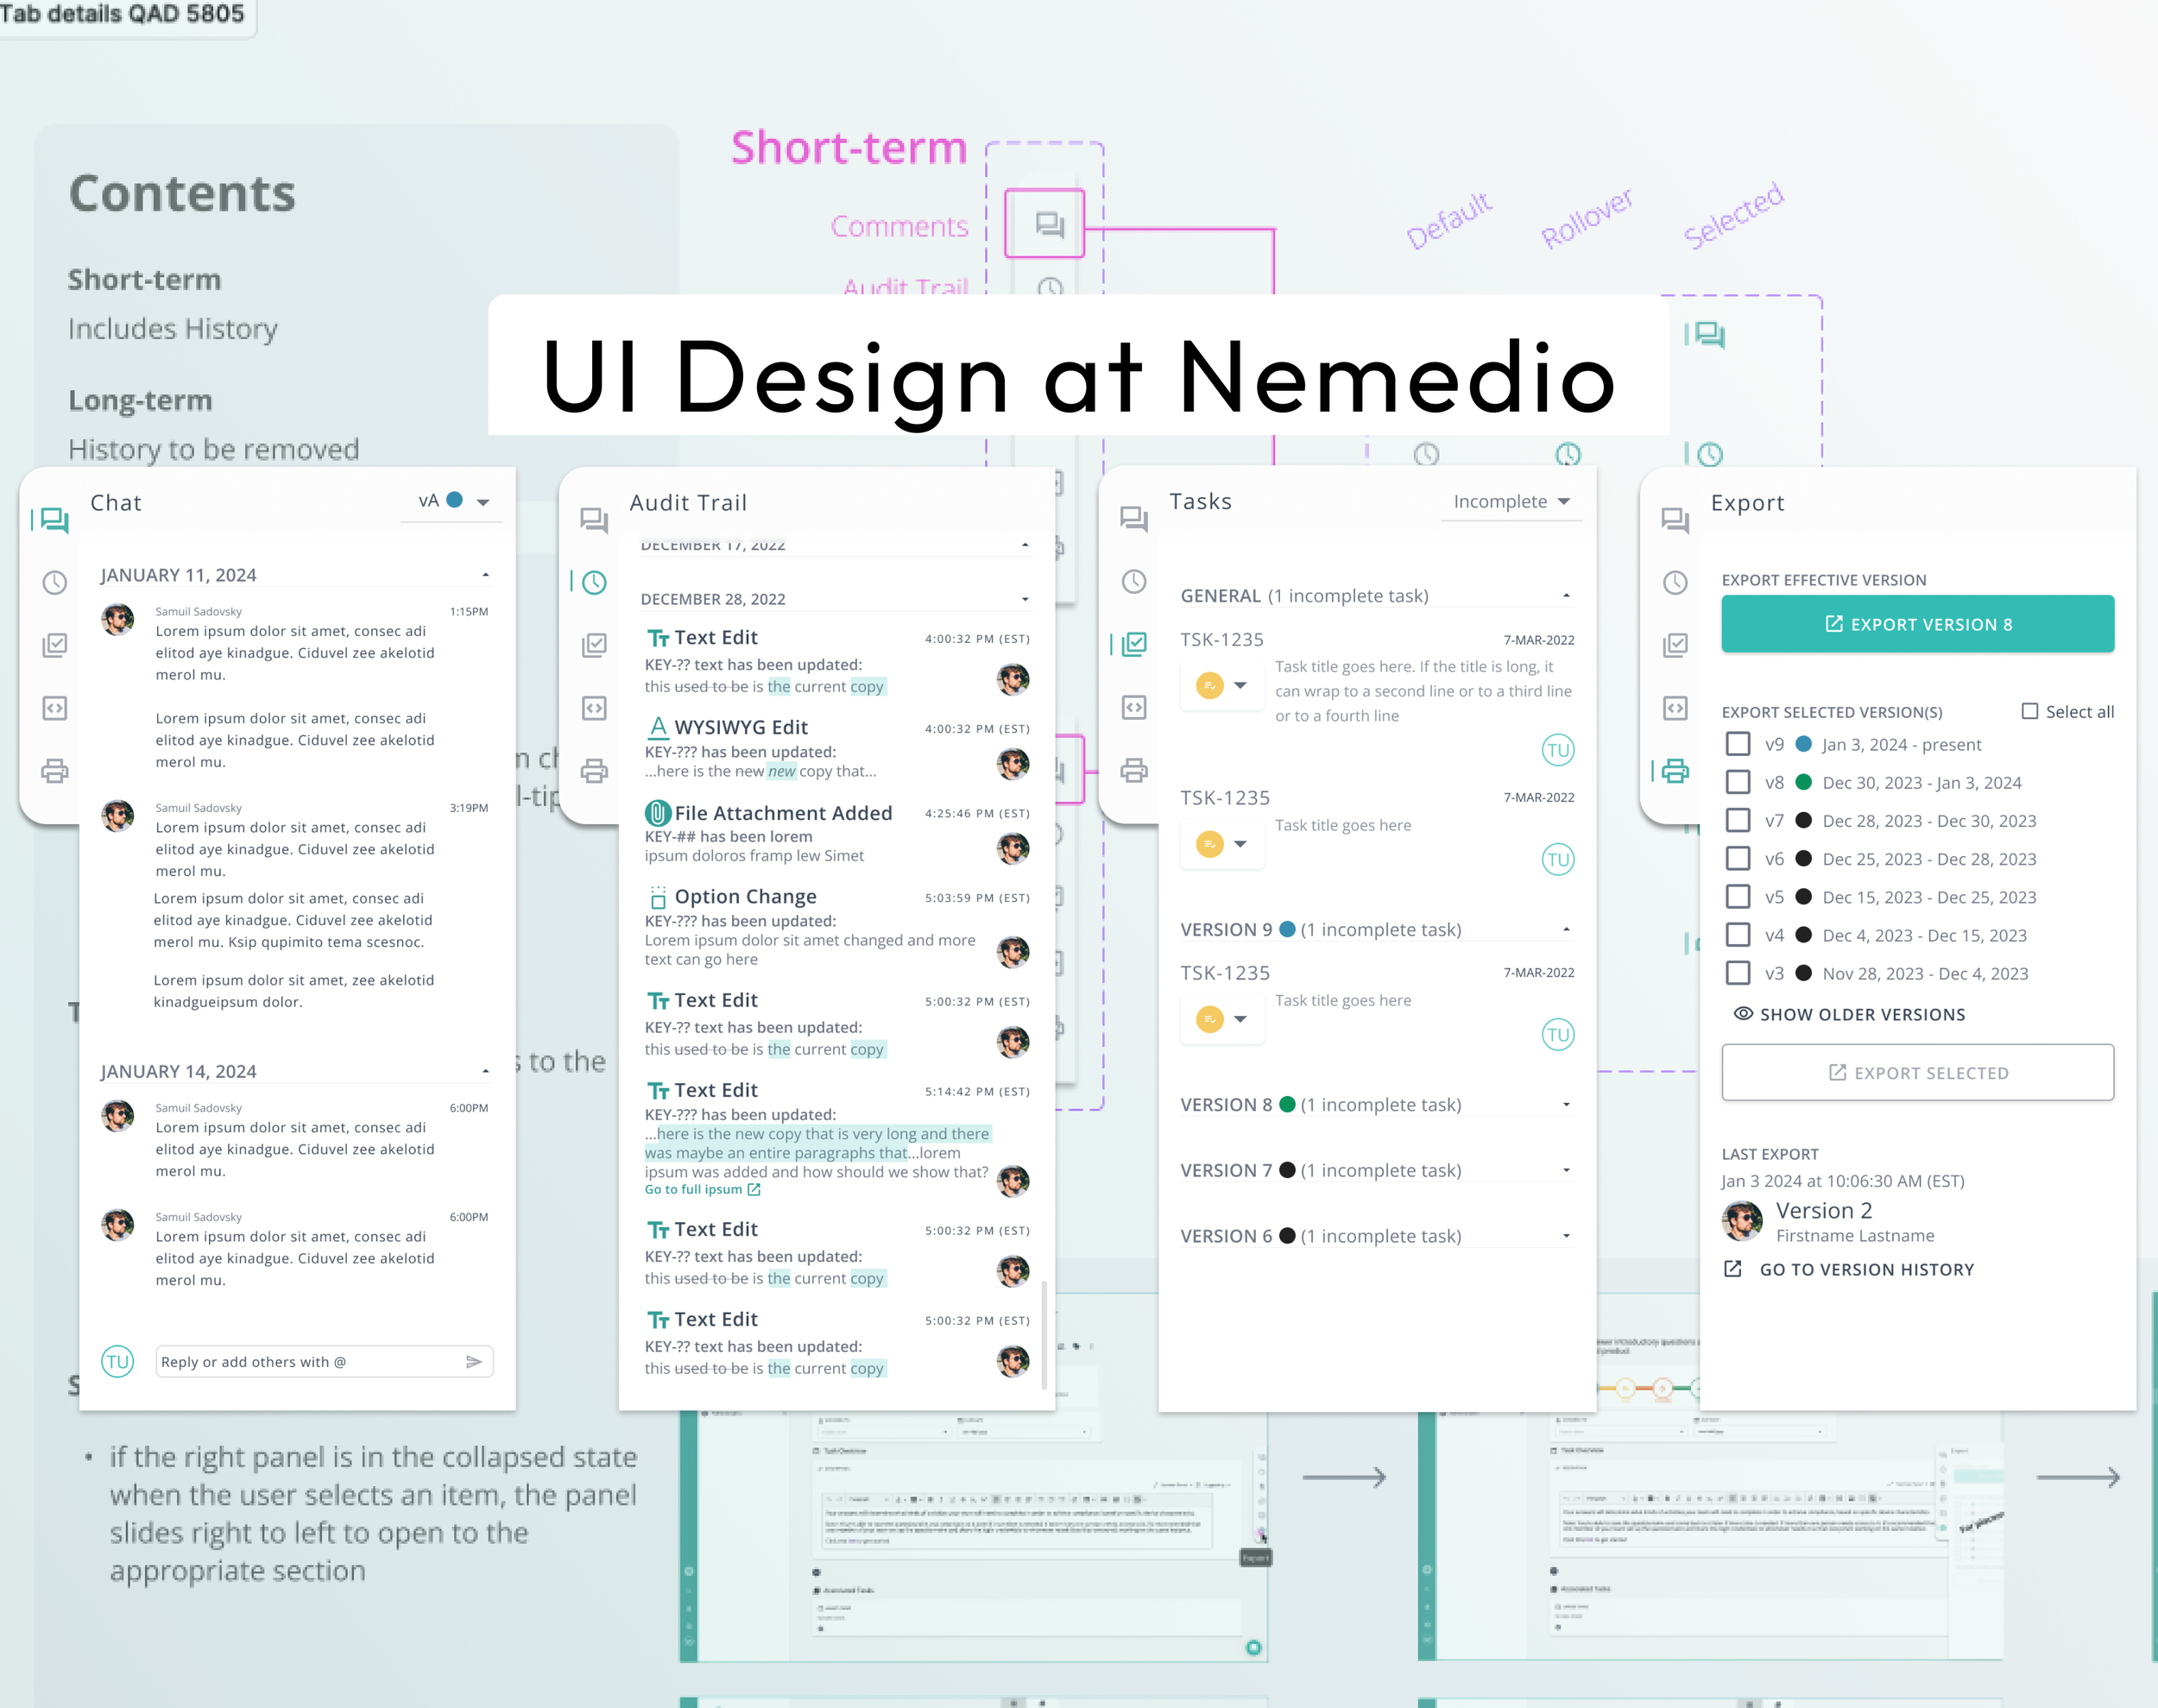Click the TU avatar beside the chat reply field
The height and width of the screenshot is (1708, 2158).
(118, 1362)
